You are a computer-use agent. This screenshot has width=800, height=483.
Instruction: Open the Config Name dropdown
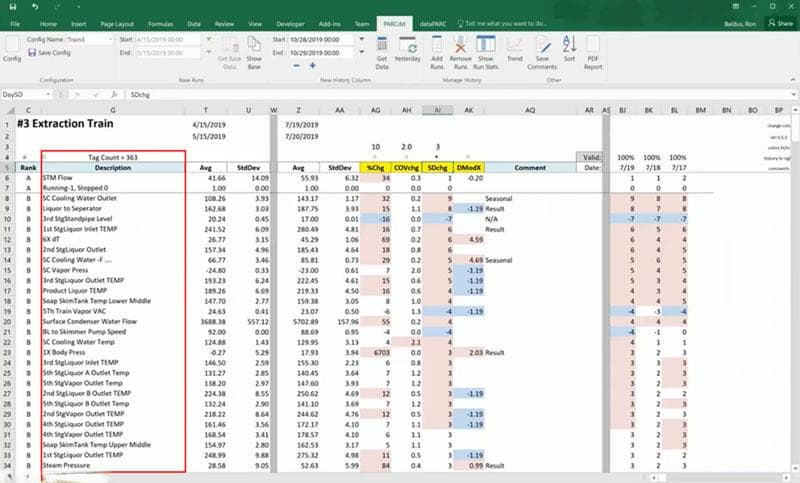(x=110, y=39)
